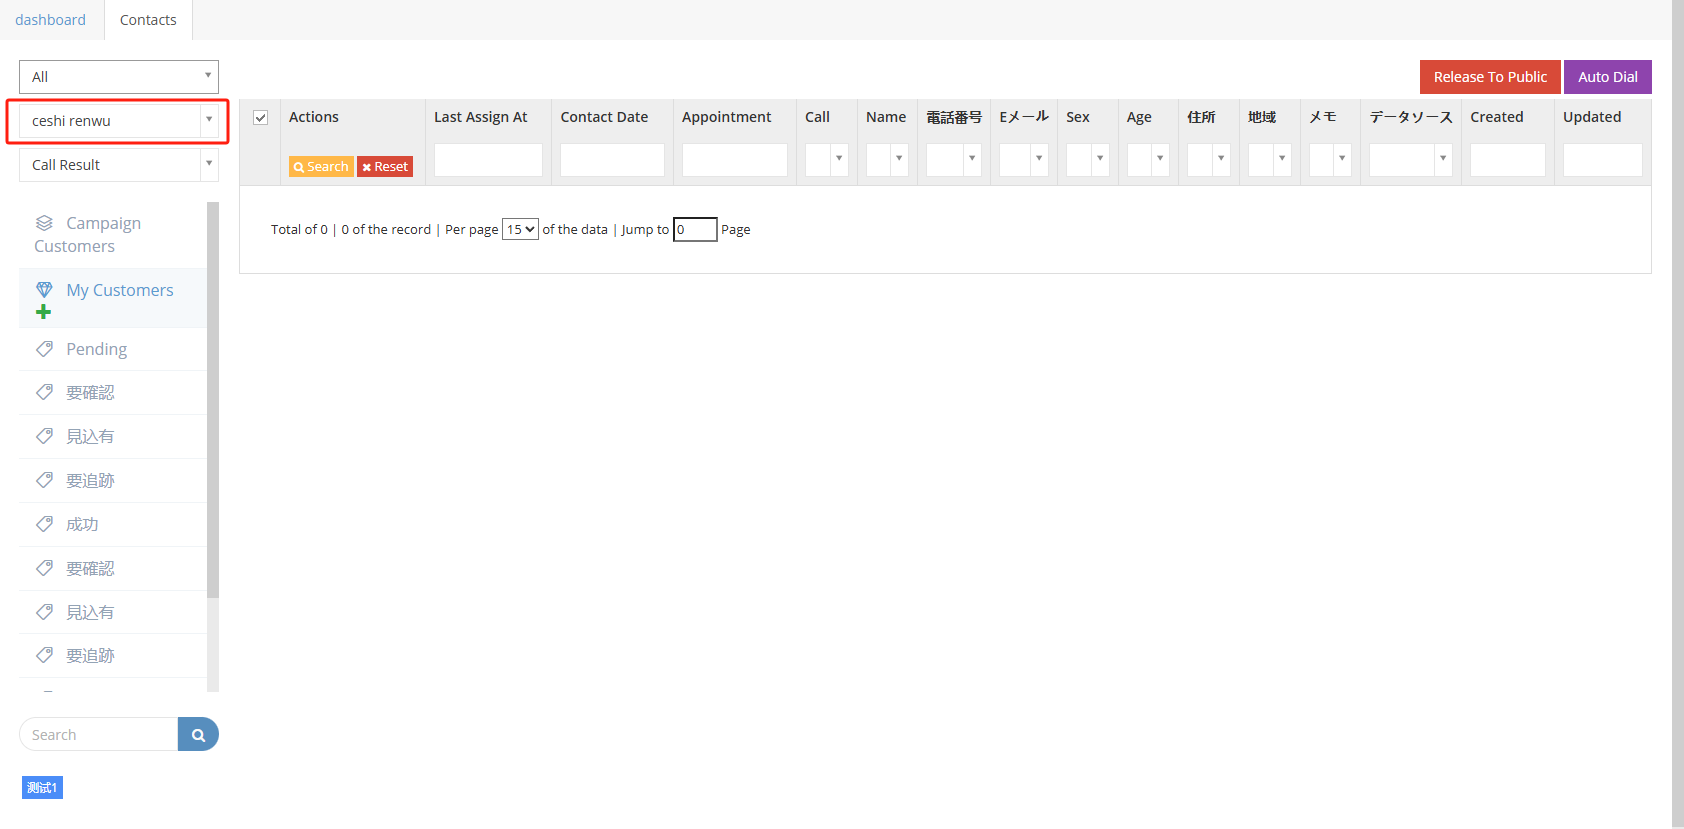Click the Auto Dial button
The width and height of the screenshot is (1684, 829).
click(1608, 77)
